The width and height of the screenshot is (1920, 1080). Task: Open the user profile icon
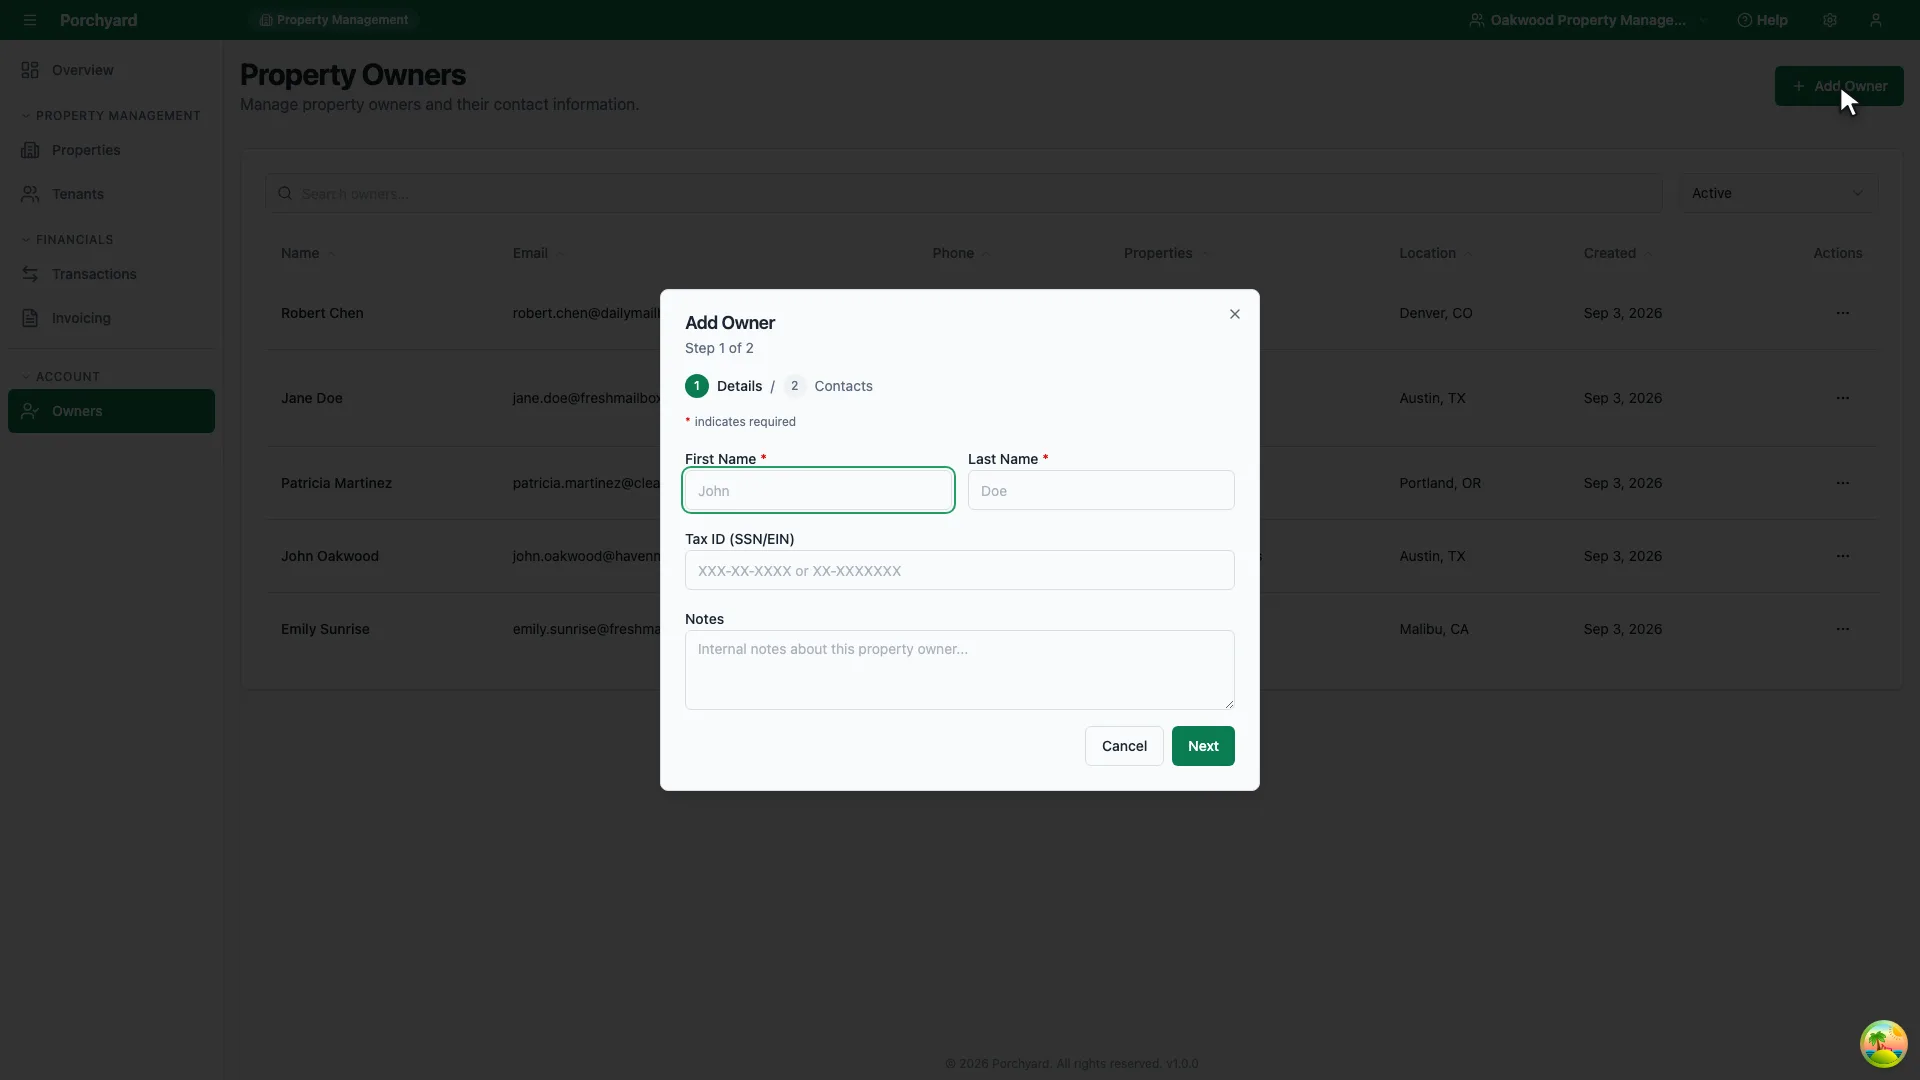[x=1876, y=20]
